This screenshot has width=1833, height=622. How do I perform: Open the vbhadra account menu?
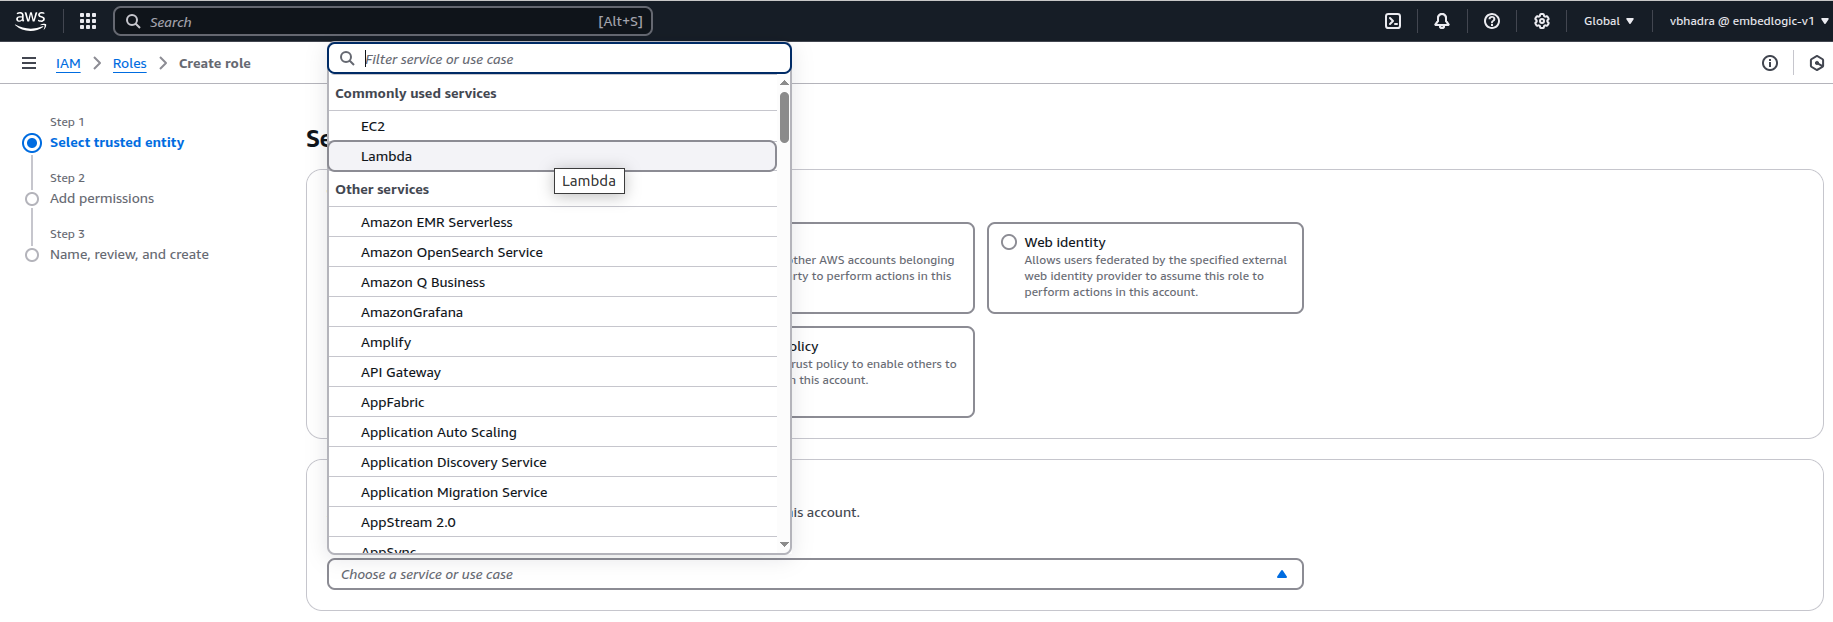(1747, 21)
